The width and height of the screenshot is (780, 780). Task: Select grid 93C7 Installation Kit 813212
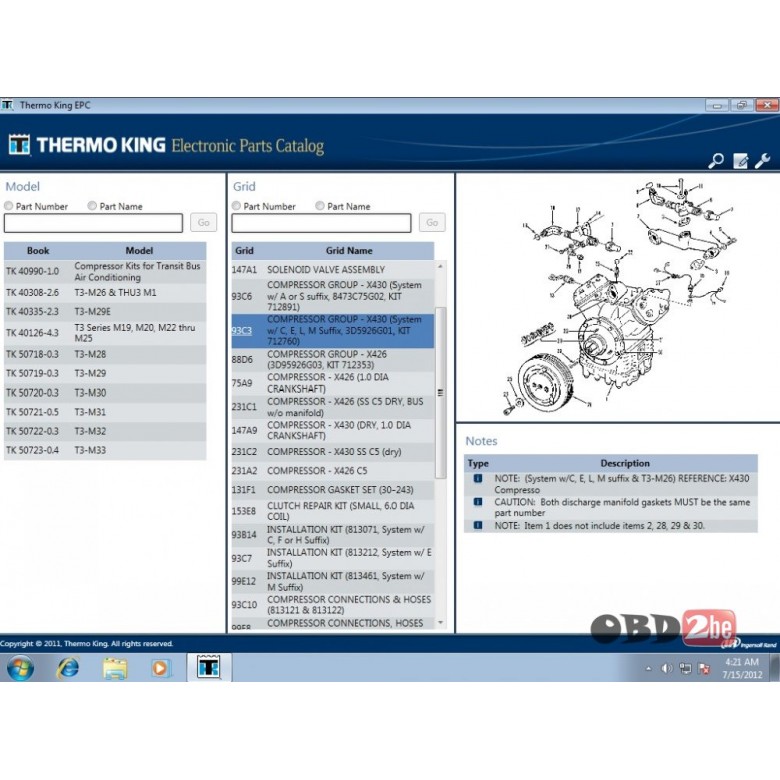333,558
